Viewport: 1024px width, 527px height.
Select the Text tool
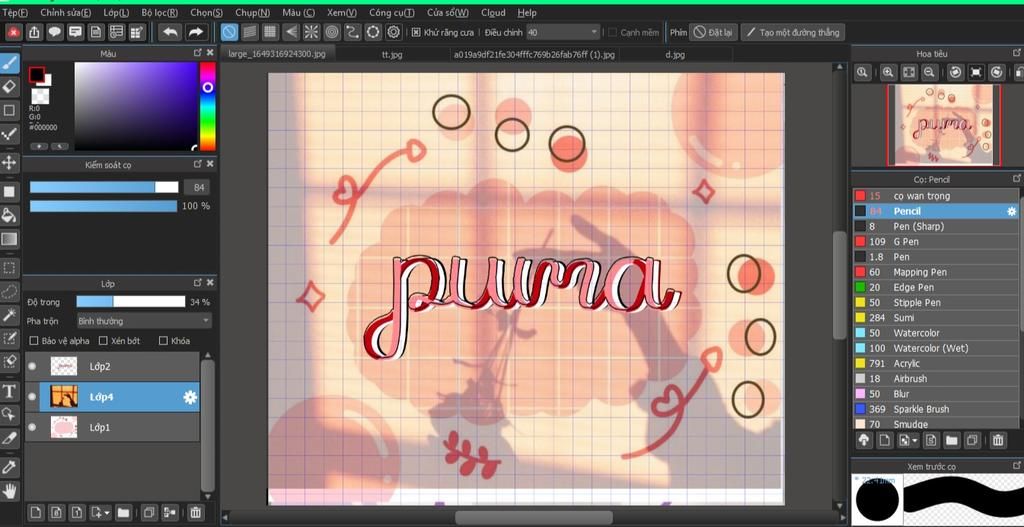[9, 391]
